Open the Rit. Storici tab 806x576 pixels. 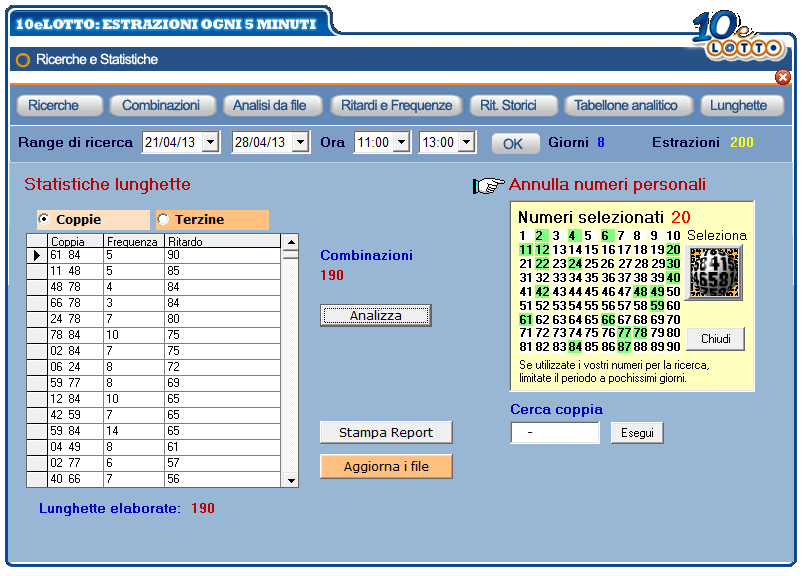tap(514, 105)
